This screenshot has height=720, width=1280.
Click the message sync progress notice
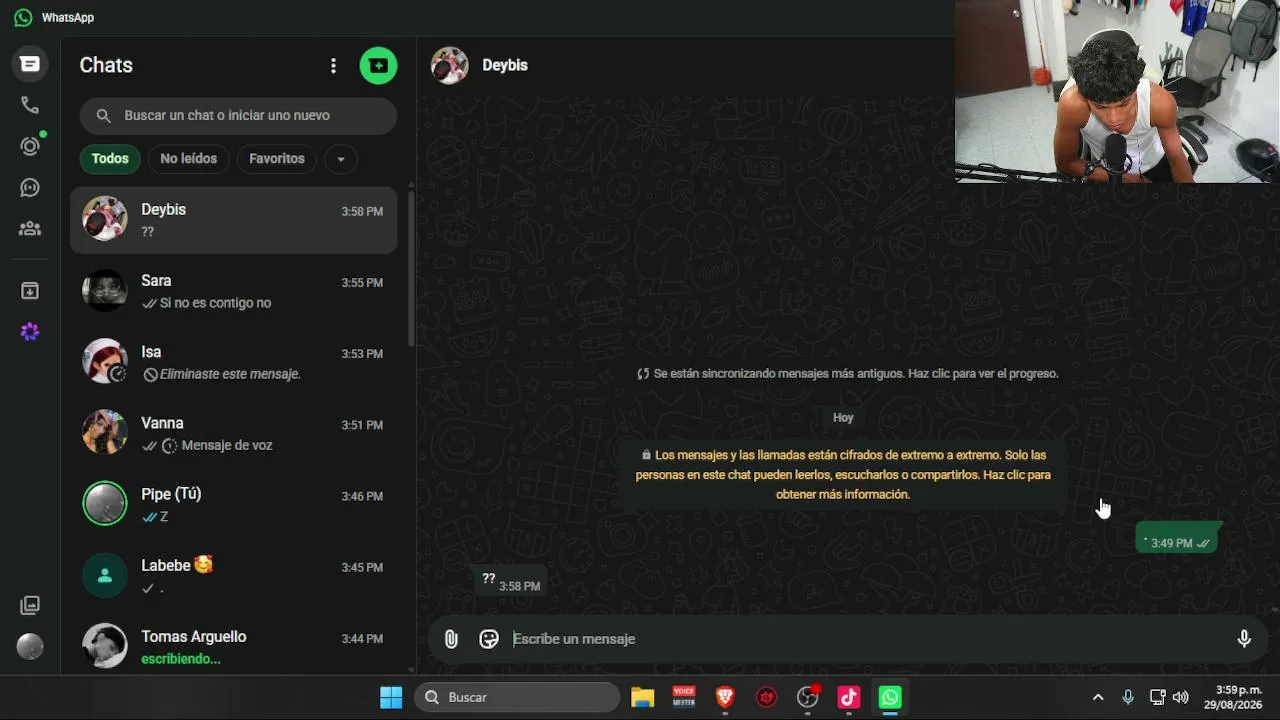pos(848,374)
